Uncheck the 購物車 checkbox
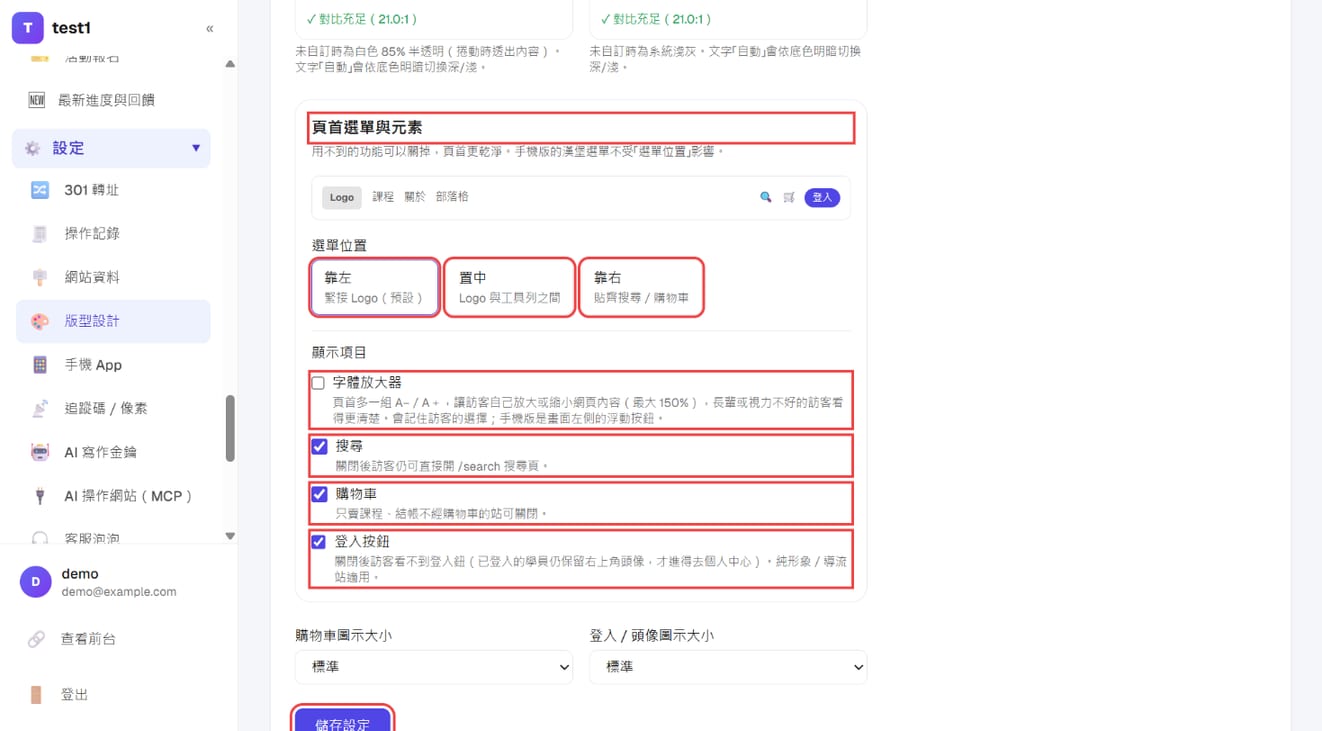Viewport: 1322px width, 731px height. tap(319, 494)
